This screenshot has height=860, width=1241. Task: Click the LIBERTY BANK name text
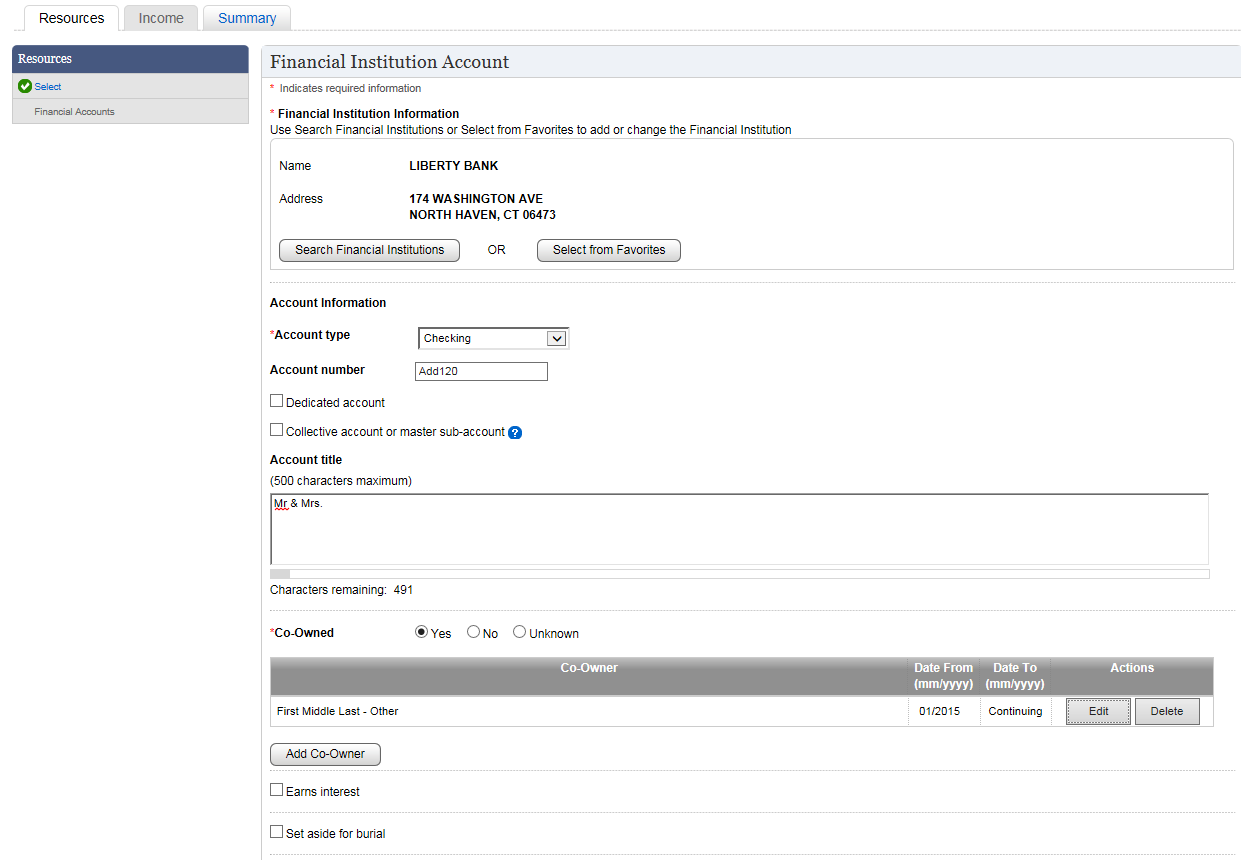(454, 166)
